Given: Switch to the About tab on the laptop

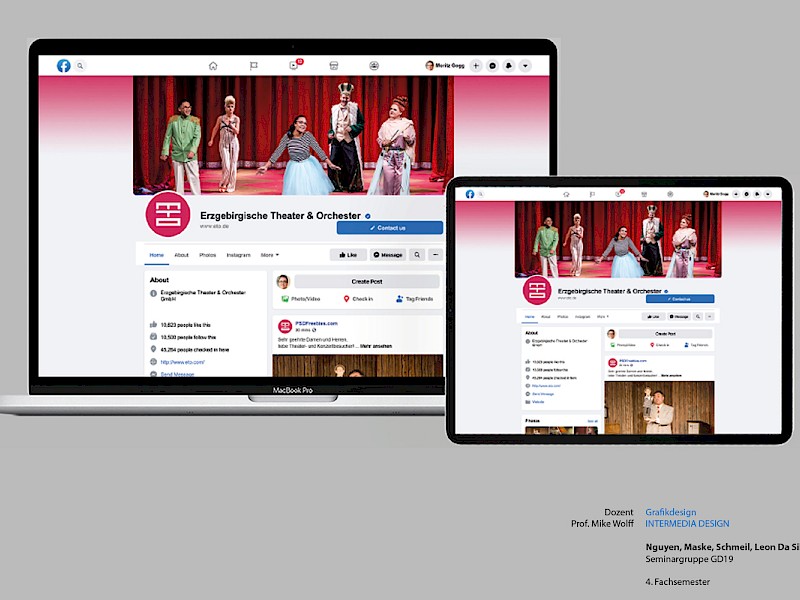Looking at the screenshot, I should click(182, 255).
